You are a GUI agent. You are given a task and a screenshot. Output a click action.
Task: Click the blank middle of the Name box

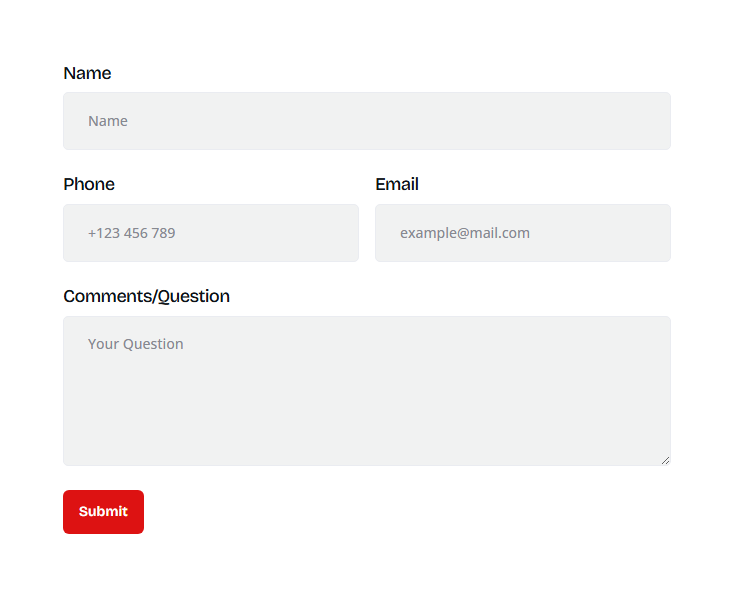(400, 121)
